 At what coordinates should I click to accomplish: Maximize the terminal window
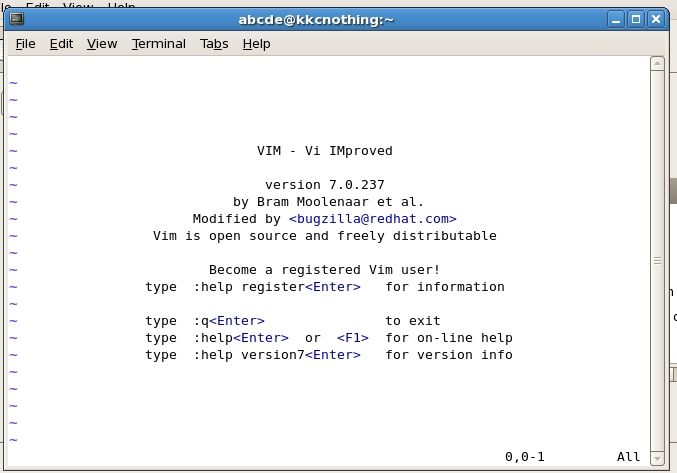(636, 19)
